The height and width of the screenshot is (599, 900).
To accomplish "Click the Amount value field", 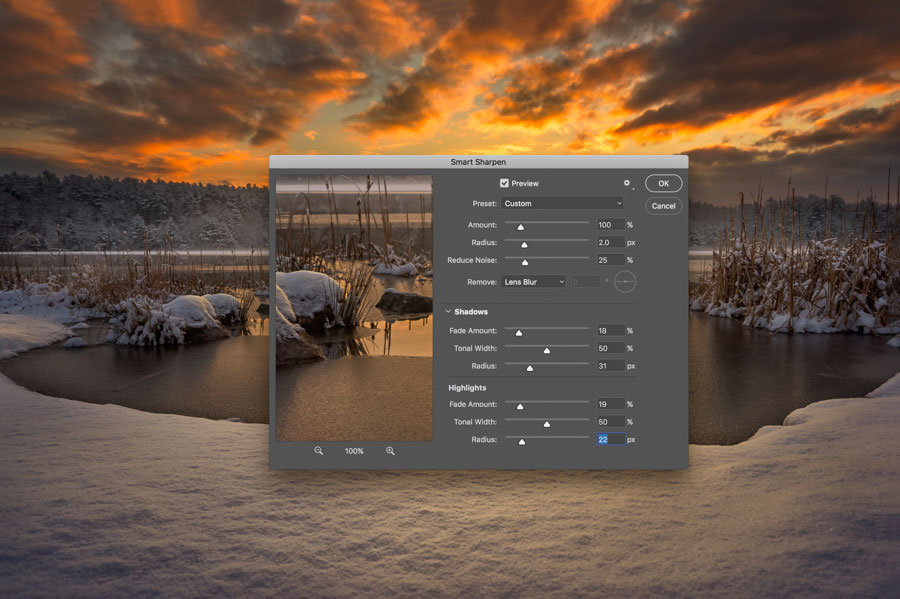I will [610, 225].
